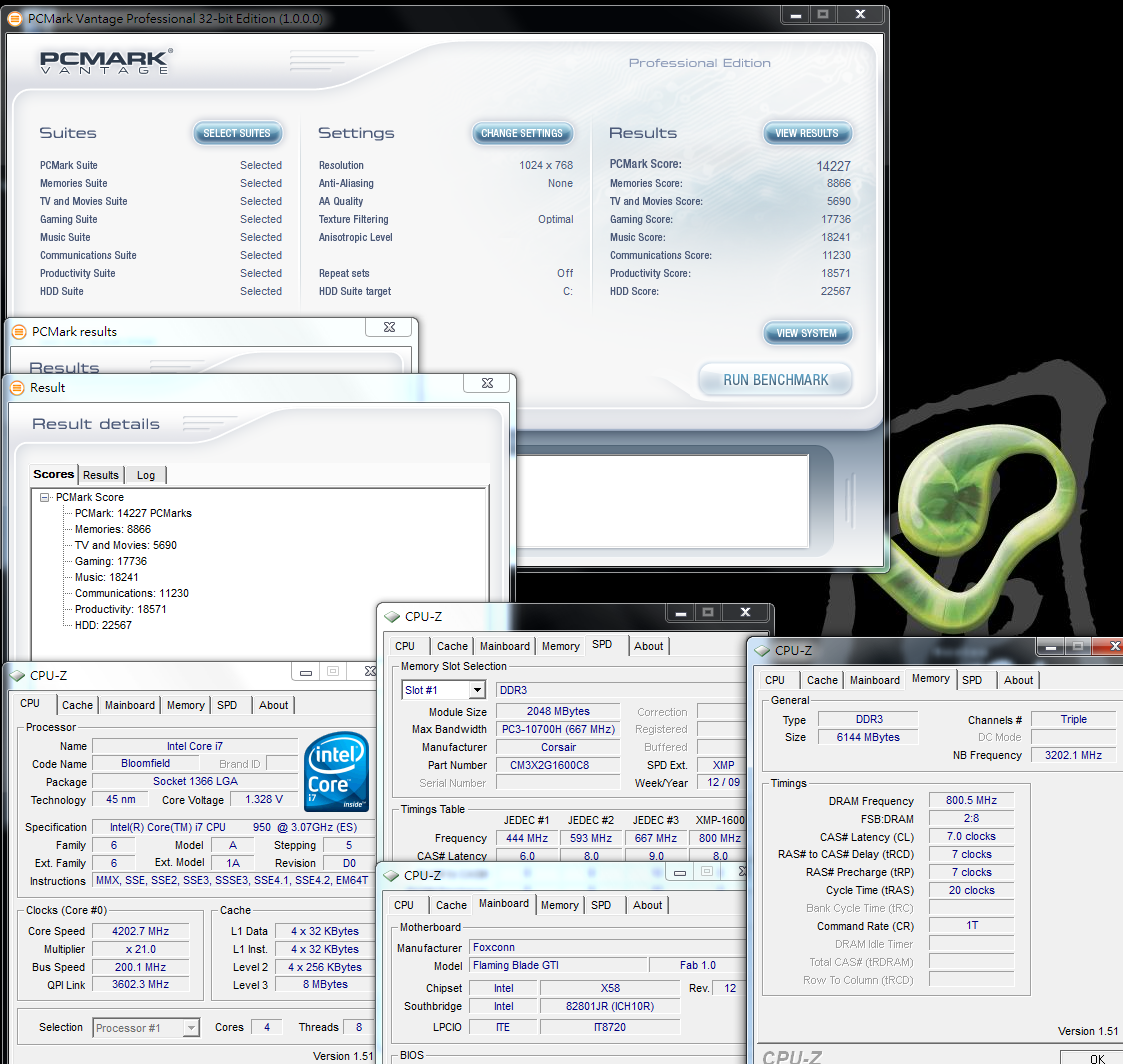1123x1064 pixels.
Task: Click the Part Number field CM3X2G1600C8
Action: [x=557, y=765]
